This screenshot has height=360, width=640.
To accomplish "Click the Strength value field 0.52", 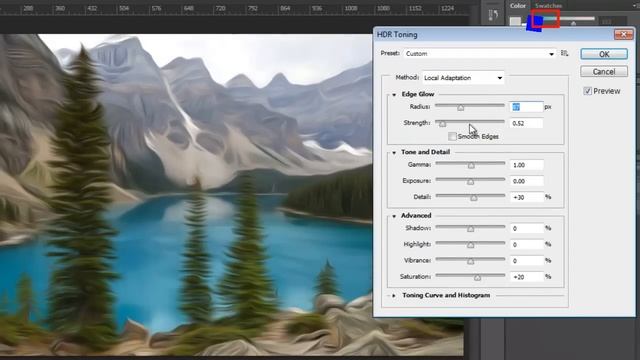I will (527, 123).
